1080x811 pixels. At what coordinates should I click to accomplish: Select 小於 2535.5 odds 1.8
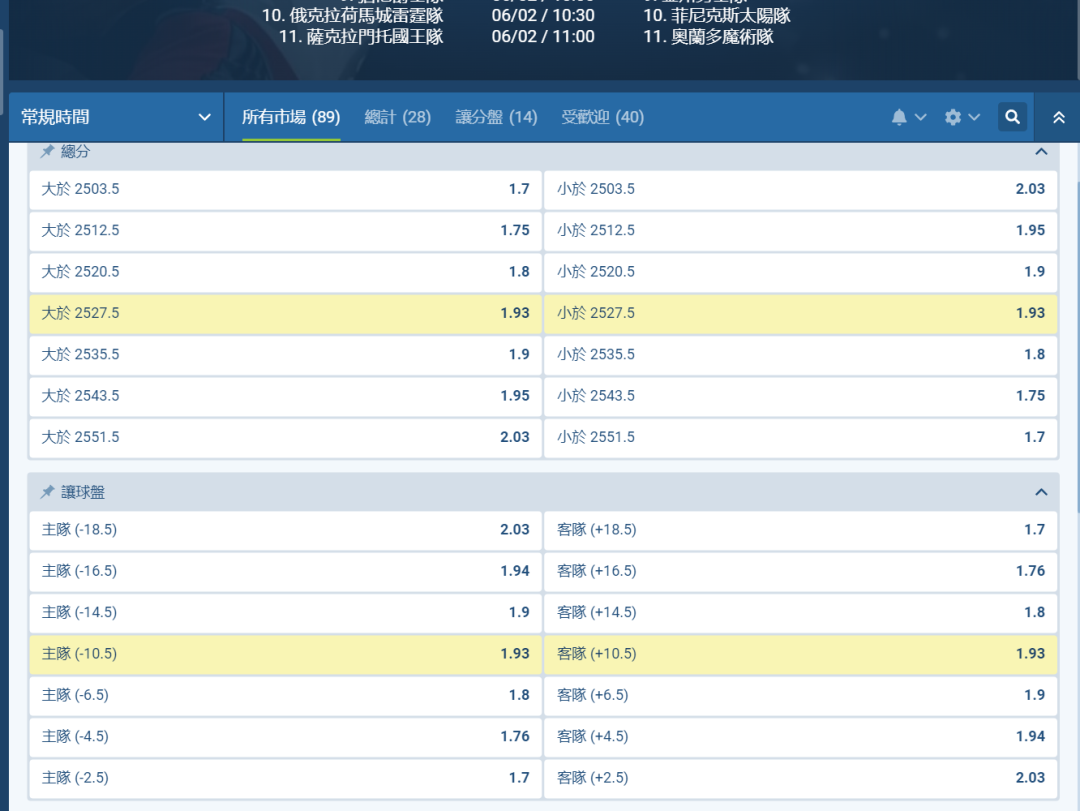click(800, 354)
